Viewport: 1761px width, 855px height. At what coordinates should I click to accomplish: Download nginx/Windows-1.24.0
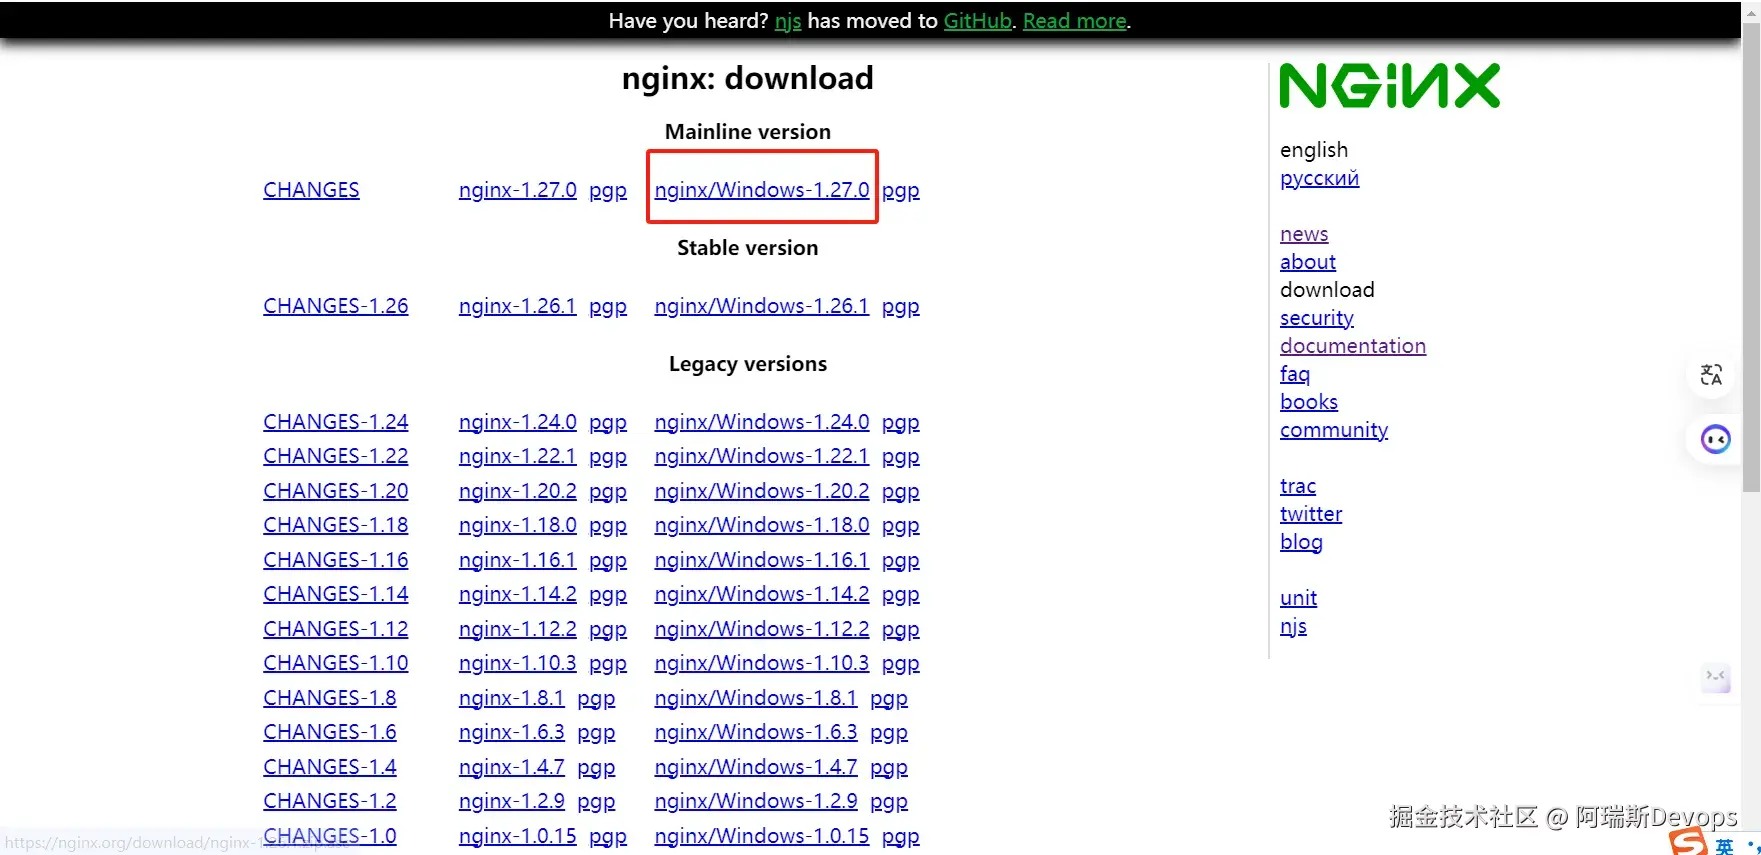coord(762,422)
